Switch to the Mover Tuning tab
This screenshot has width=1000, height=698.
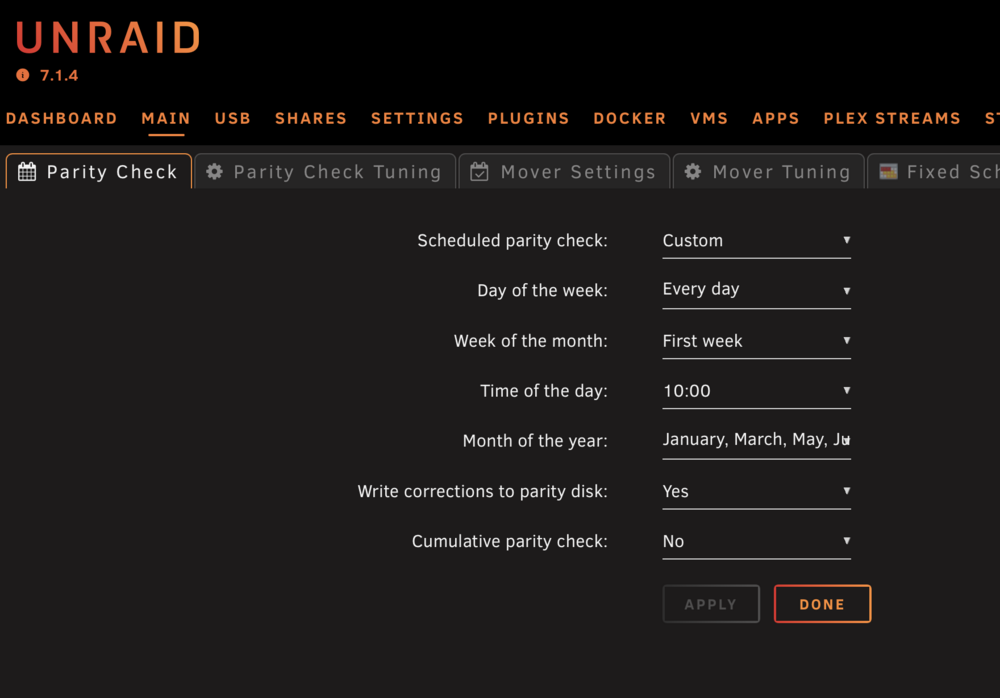tap(768, 172)
